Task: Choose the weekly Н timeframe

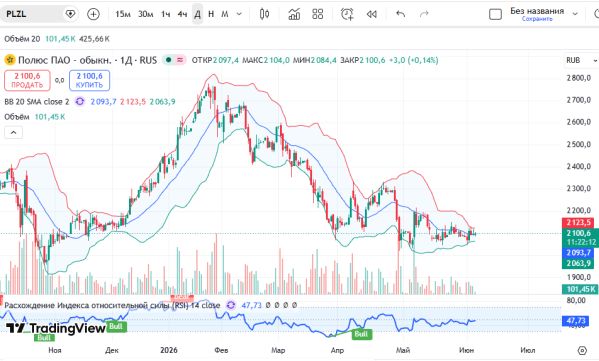Action: [211, 14]
